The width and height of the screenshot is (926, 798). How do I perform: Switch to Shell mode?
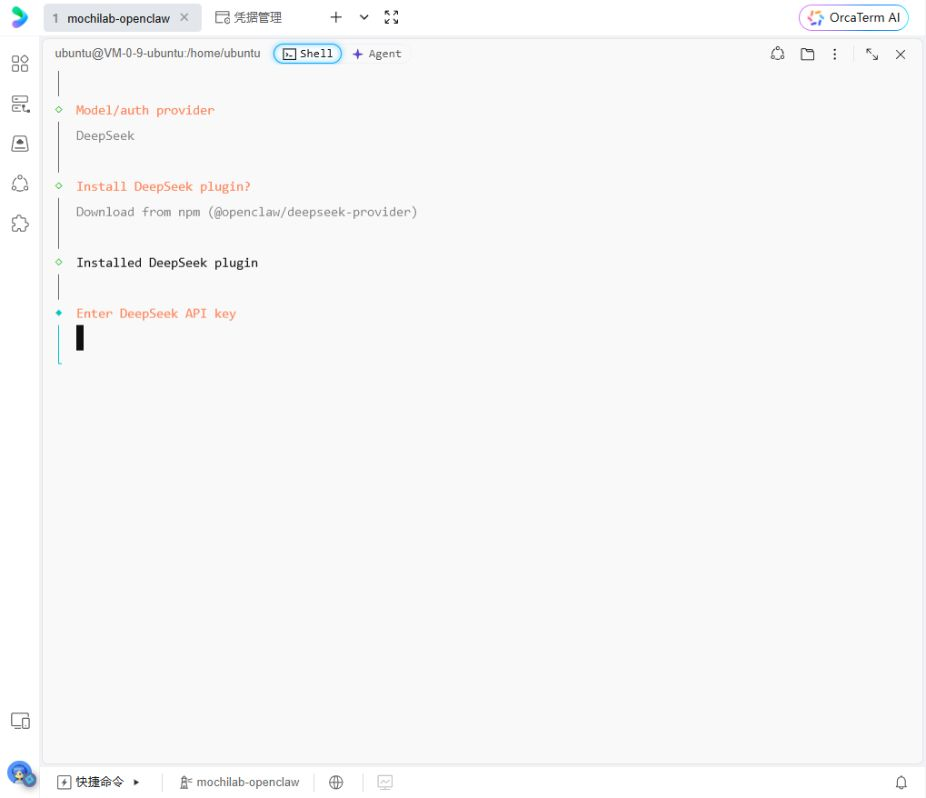pos(307,54)
